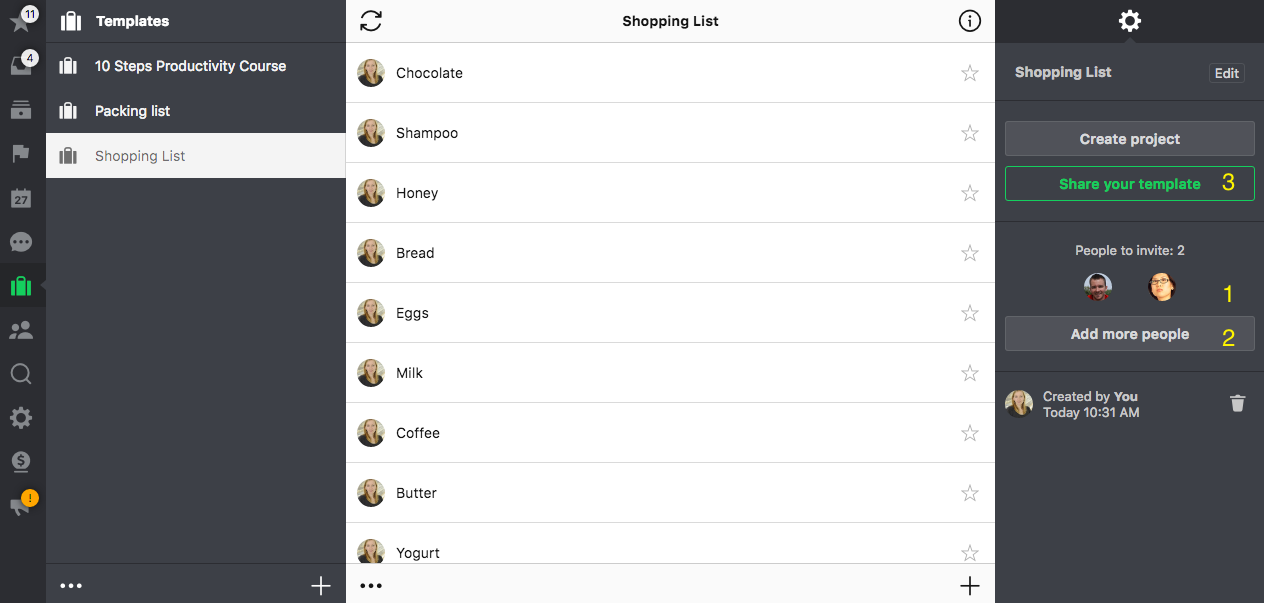Open the calendar icon showing 27
The image size is (1264, 603).
click(x=21, y=197)
